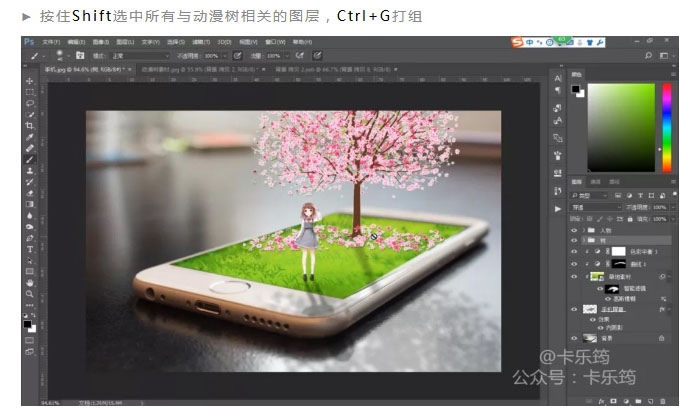The image size is (700, 409).
Task: Toggle pressure for opacity button
Action: pos(238,55)
